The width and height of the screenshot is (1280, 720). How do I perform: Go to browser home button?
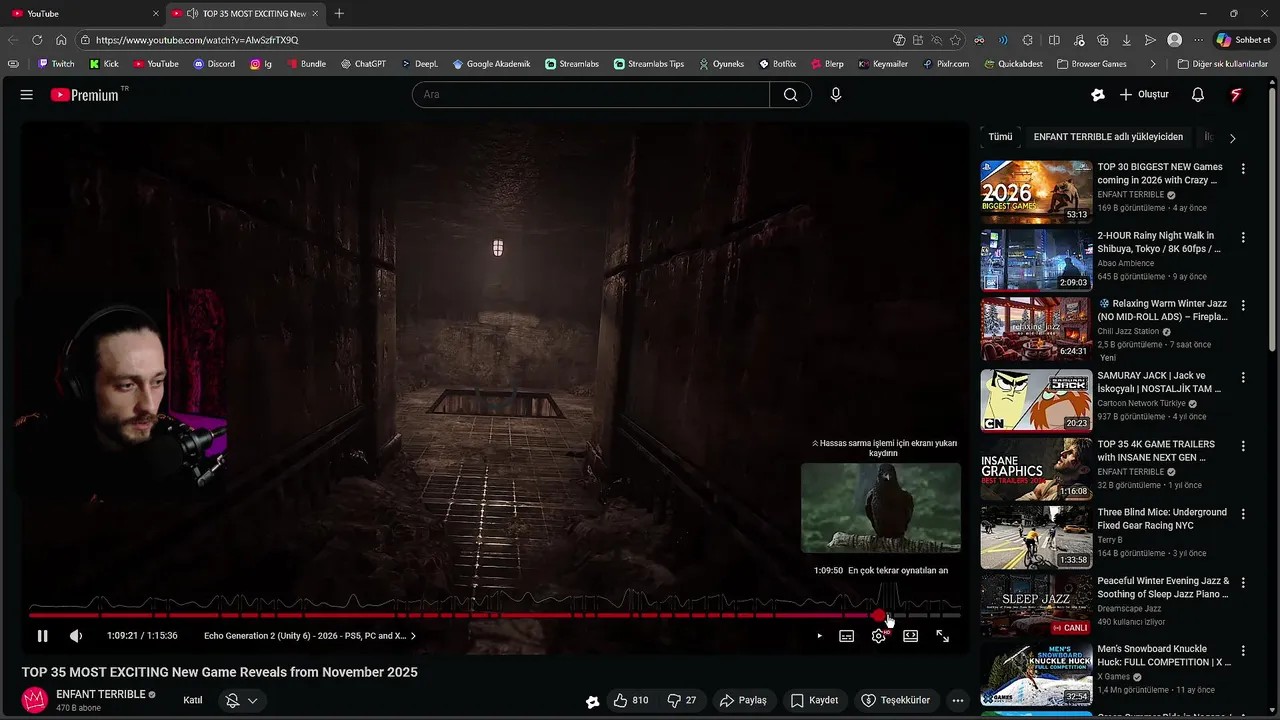[x=61, y=40]
